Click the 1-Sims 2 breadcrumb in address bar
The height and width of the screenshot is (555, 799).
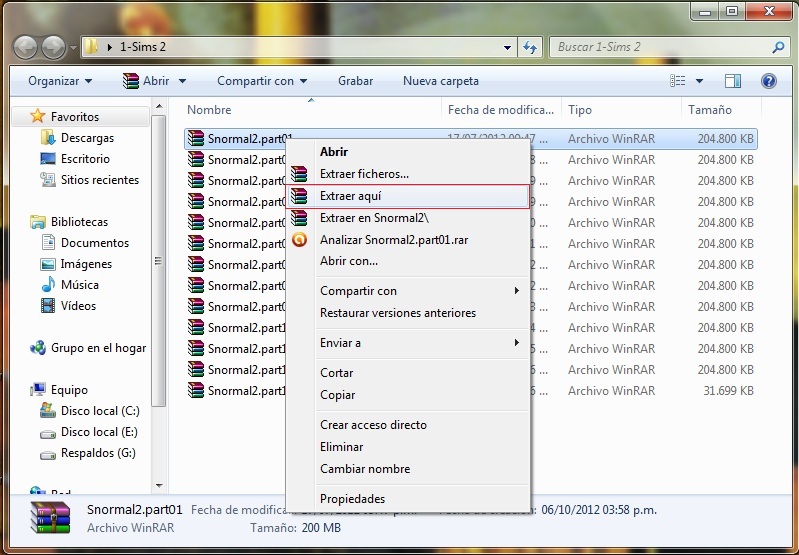pyautogui.click(x=143, y=47)
